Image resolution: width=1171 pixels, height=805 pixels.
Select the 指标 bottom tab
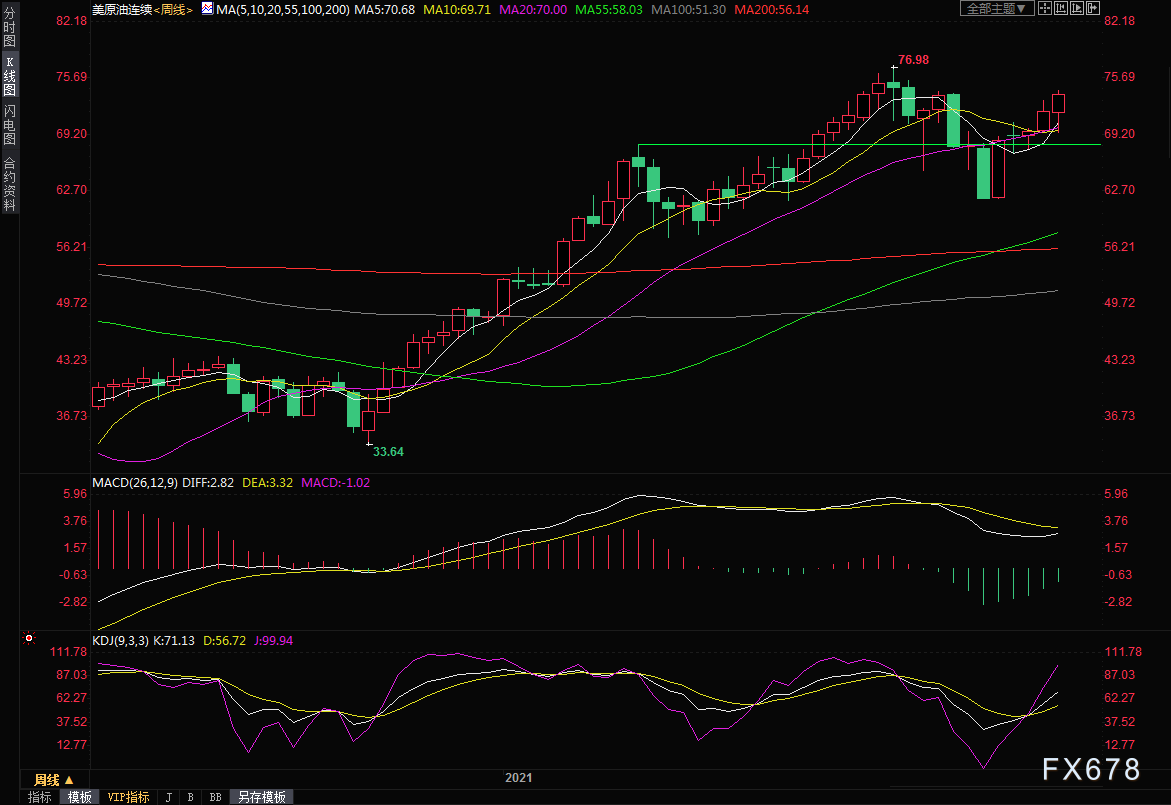point(40,797)
